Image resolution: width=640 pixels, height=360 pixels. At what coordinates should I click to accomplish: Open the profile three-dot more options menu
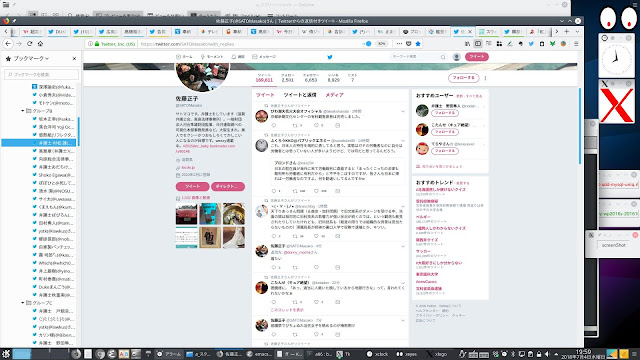tap(485, 78)
